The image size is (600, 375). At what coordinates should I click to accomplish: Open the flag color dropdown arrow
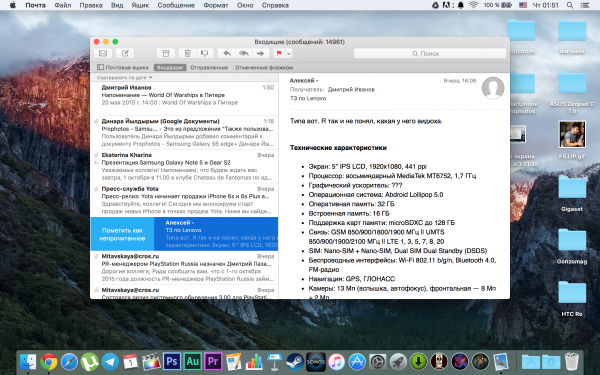click(x=289, y=54)
